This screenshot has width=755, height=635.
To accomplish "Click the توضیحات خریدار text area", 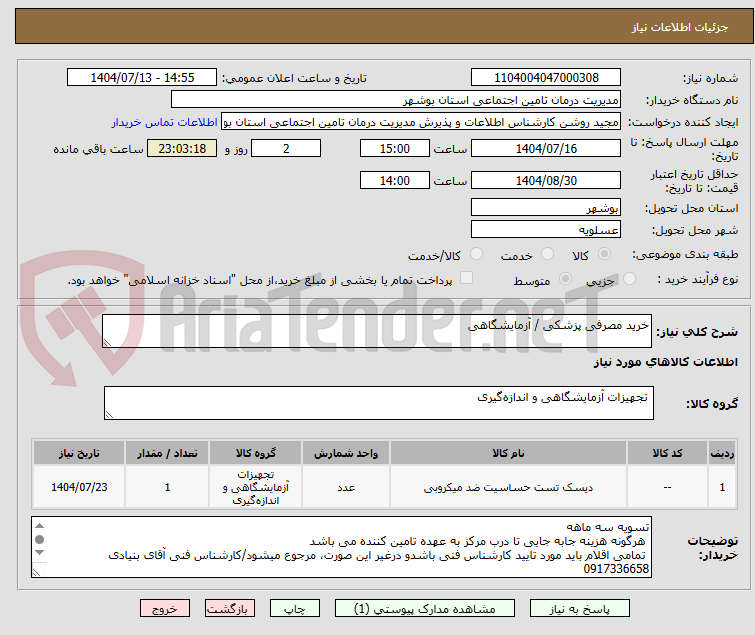I will click(x=341, y=547).
